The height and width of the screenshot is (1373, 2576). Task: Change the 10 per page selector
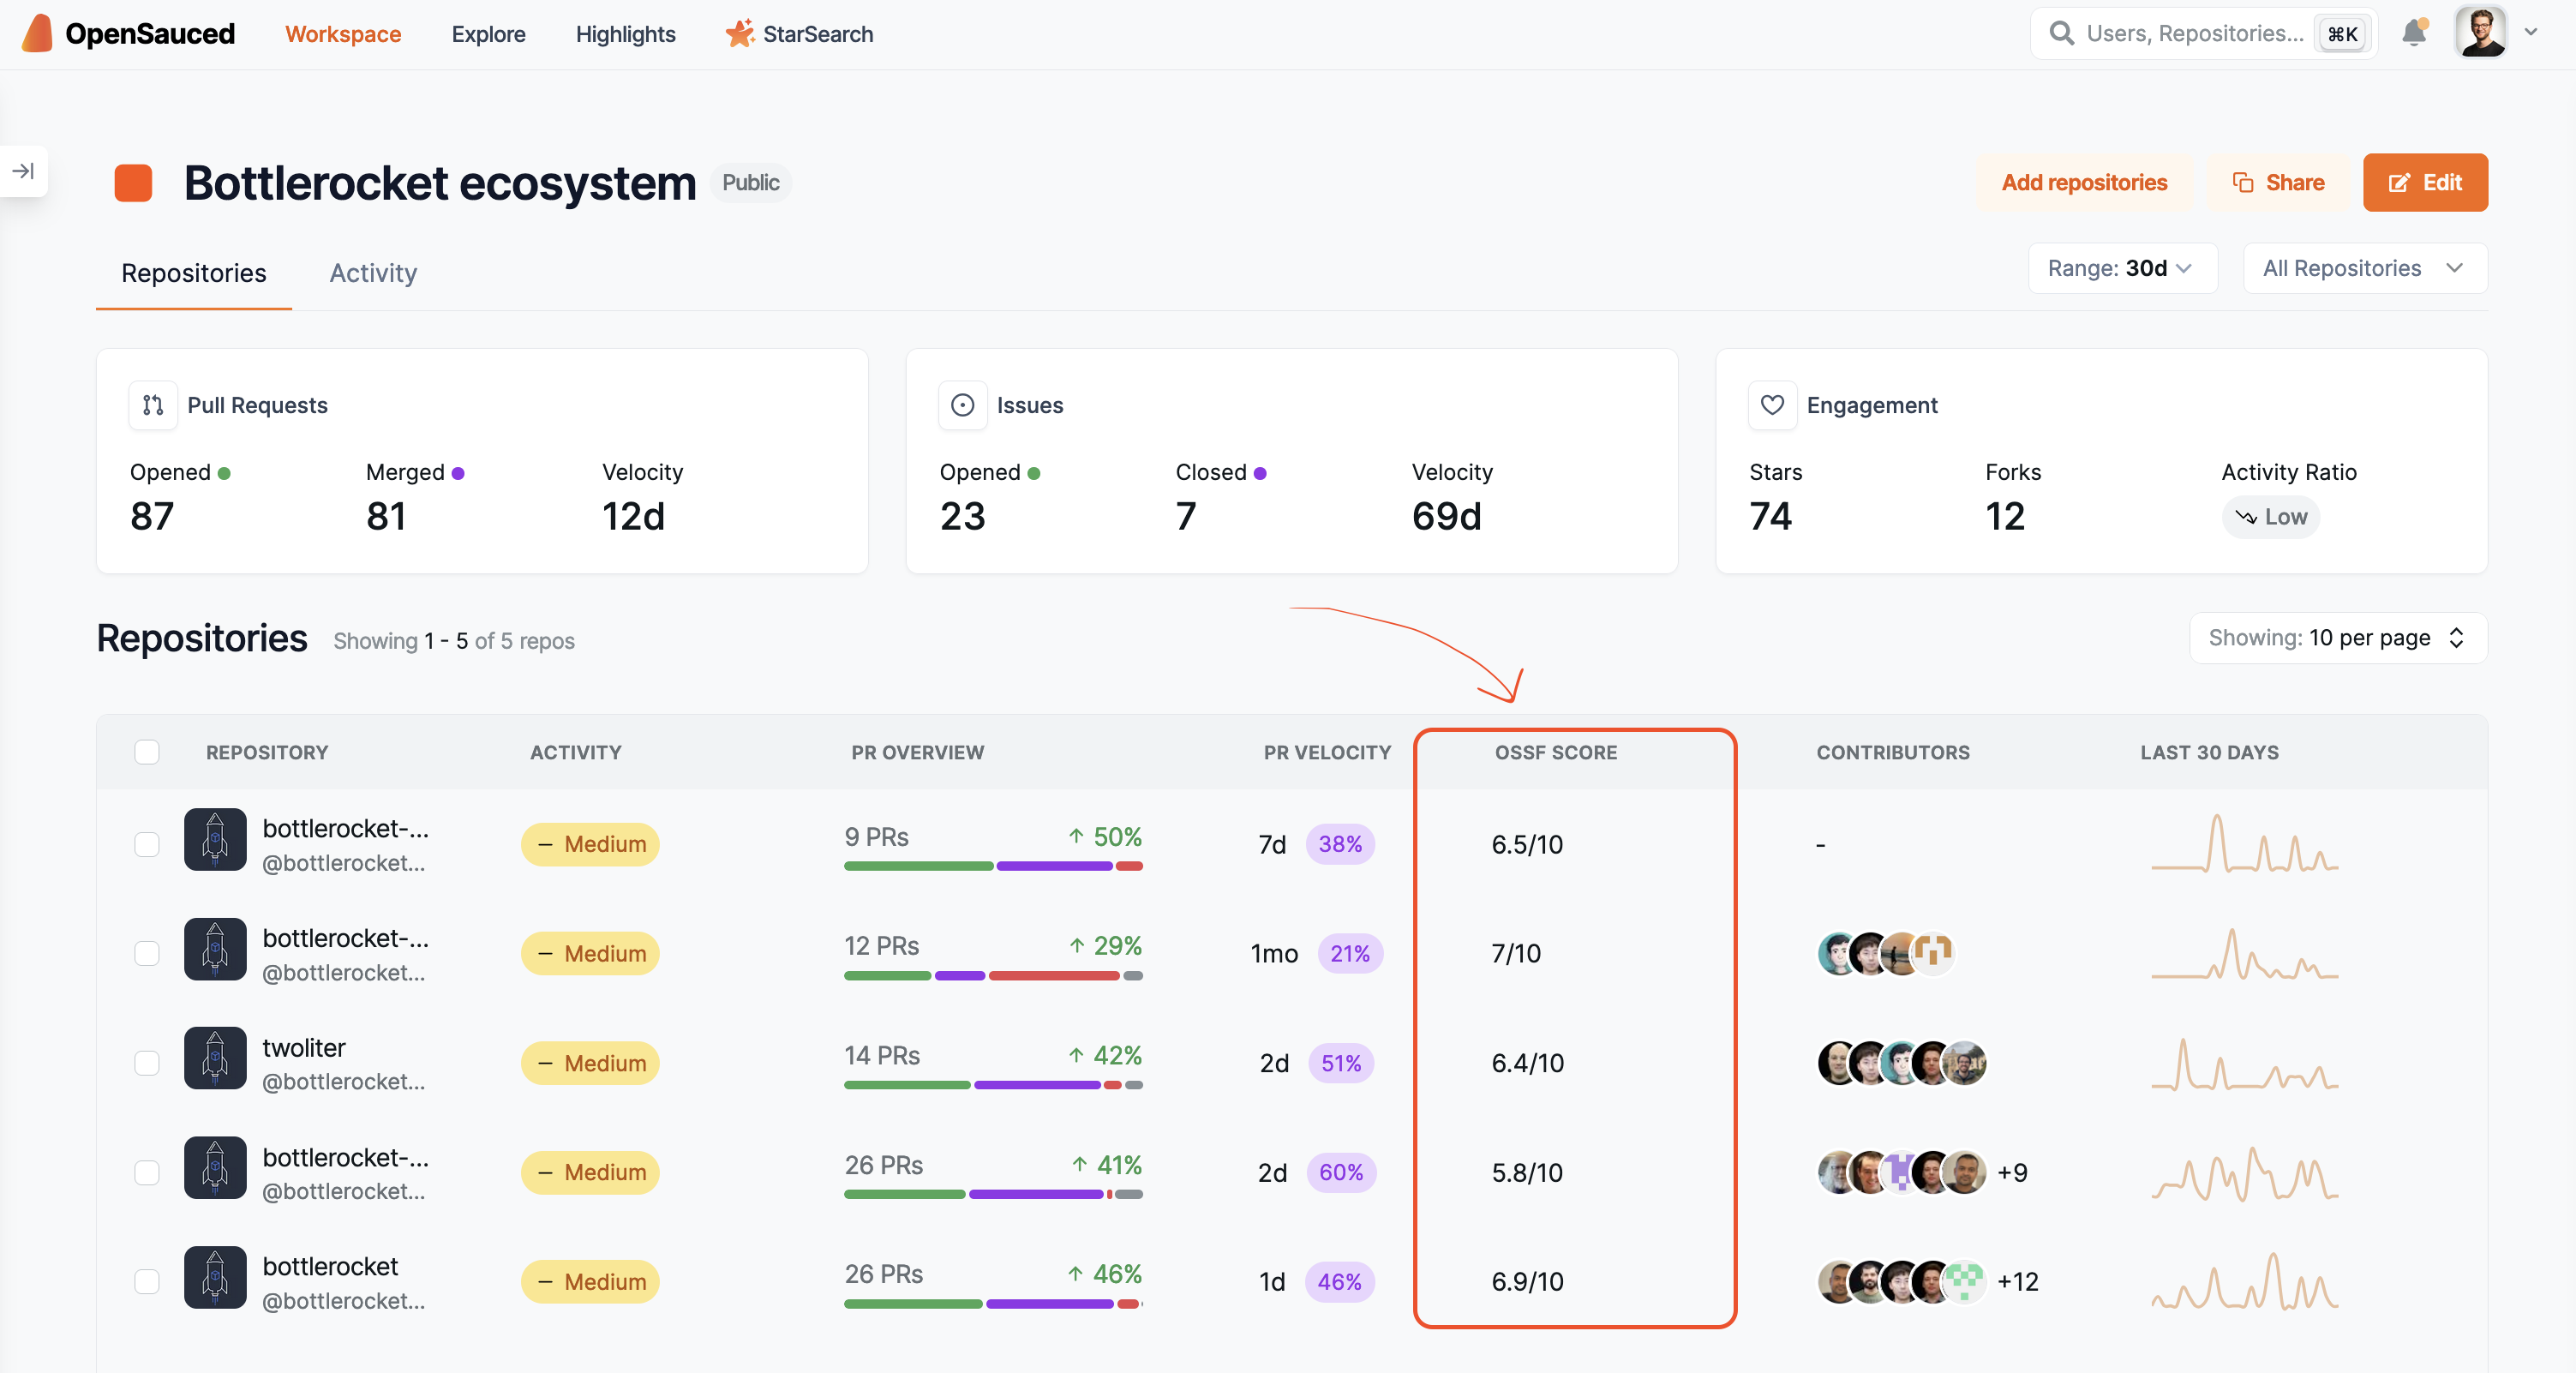[2337, 638]
